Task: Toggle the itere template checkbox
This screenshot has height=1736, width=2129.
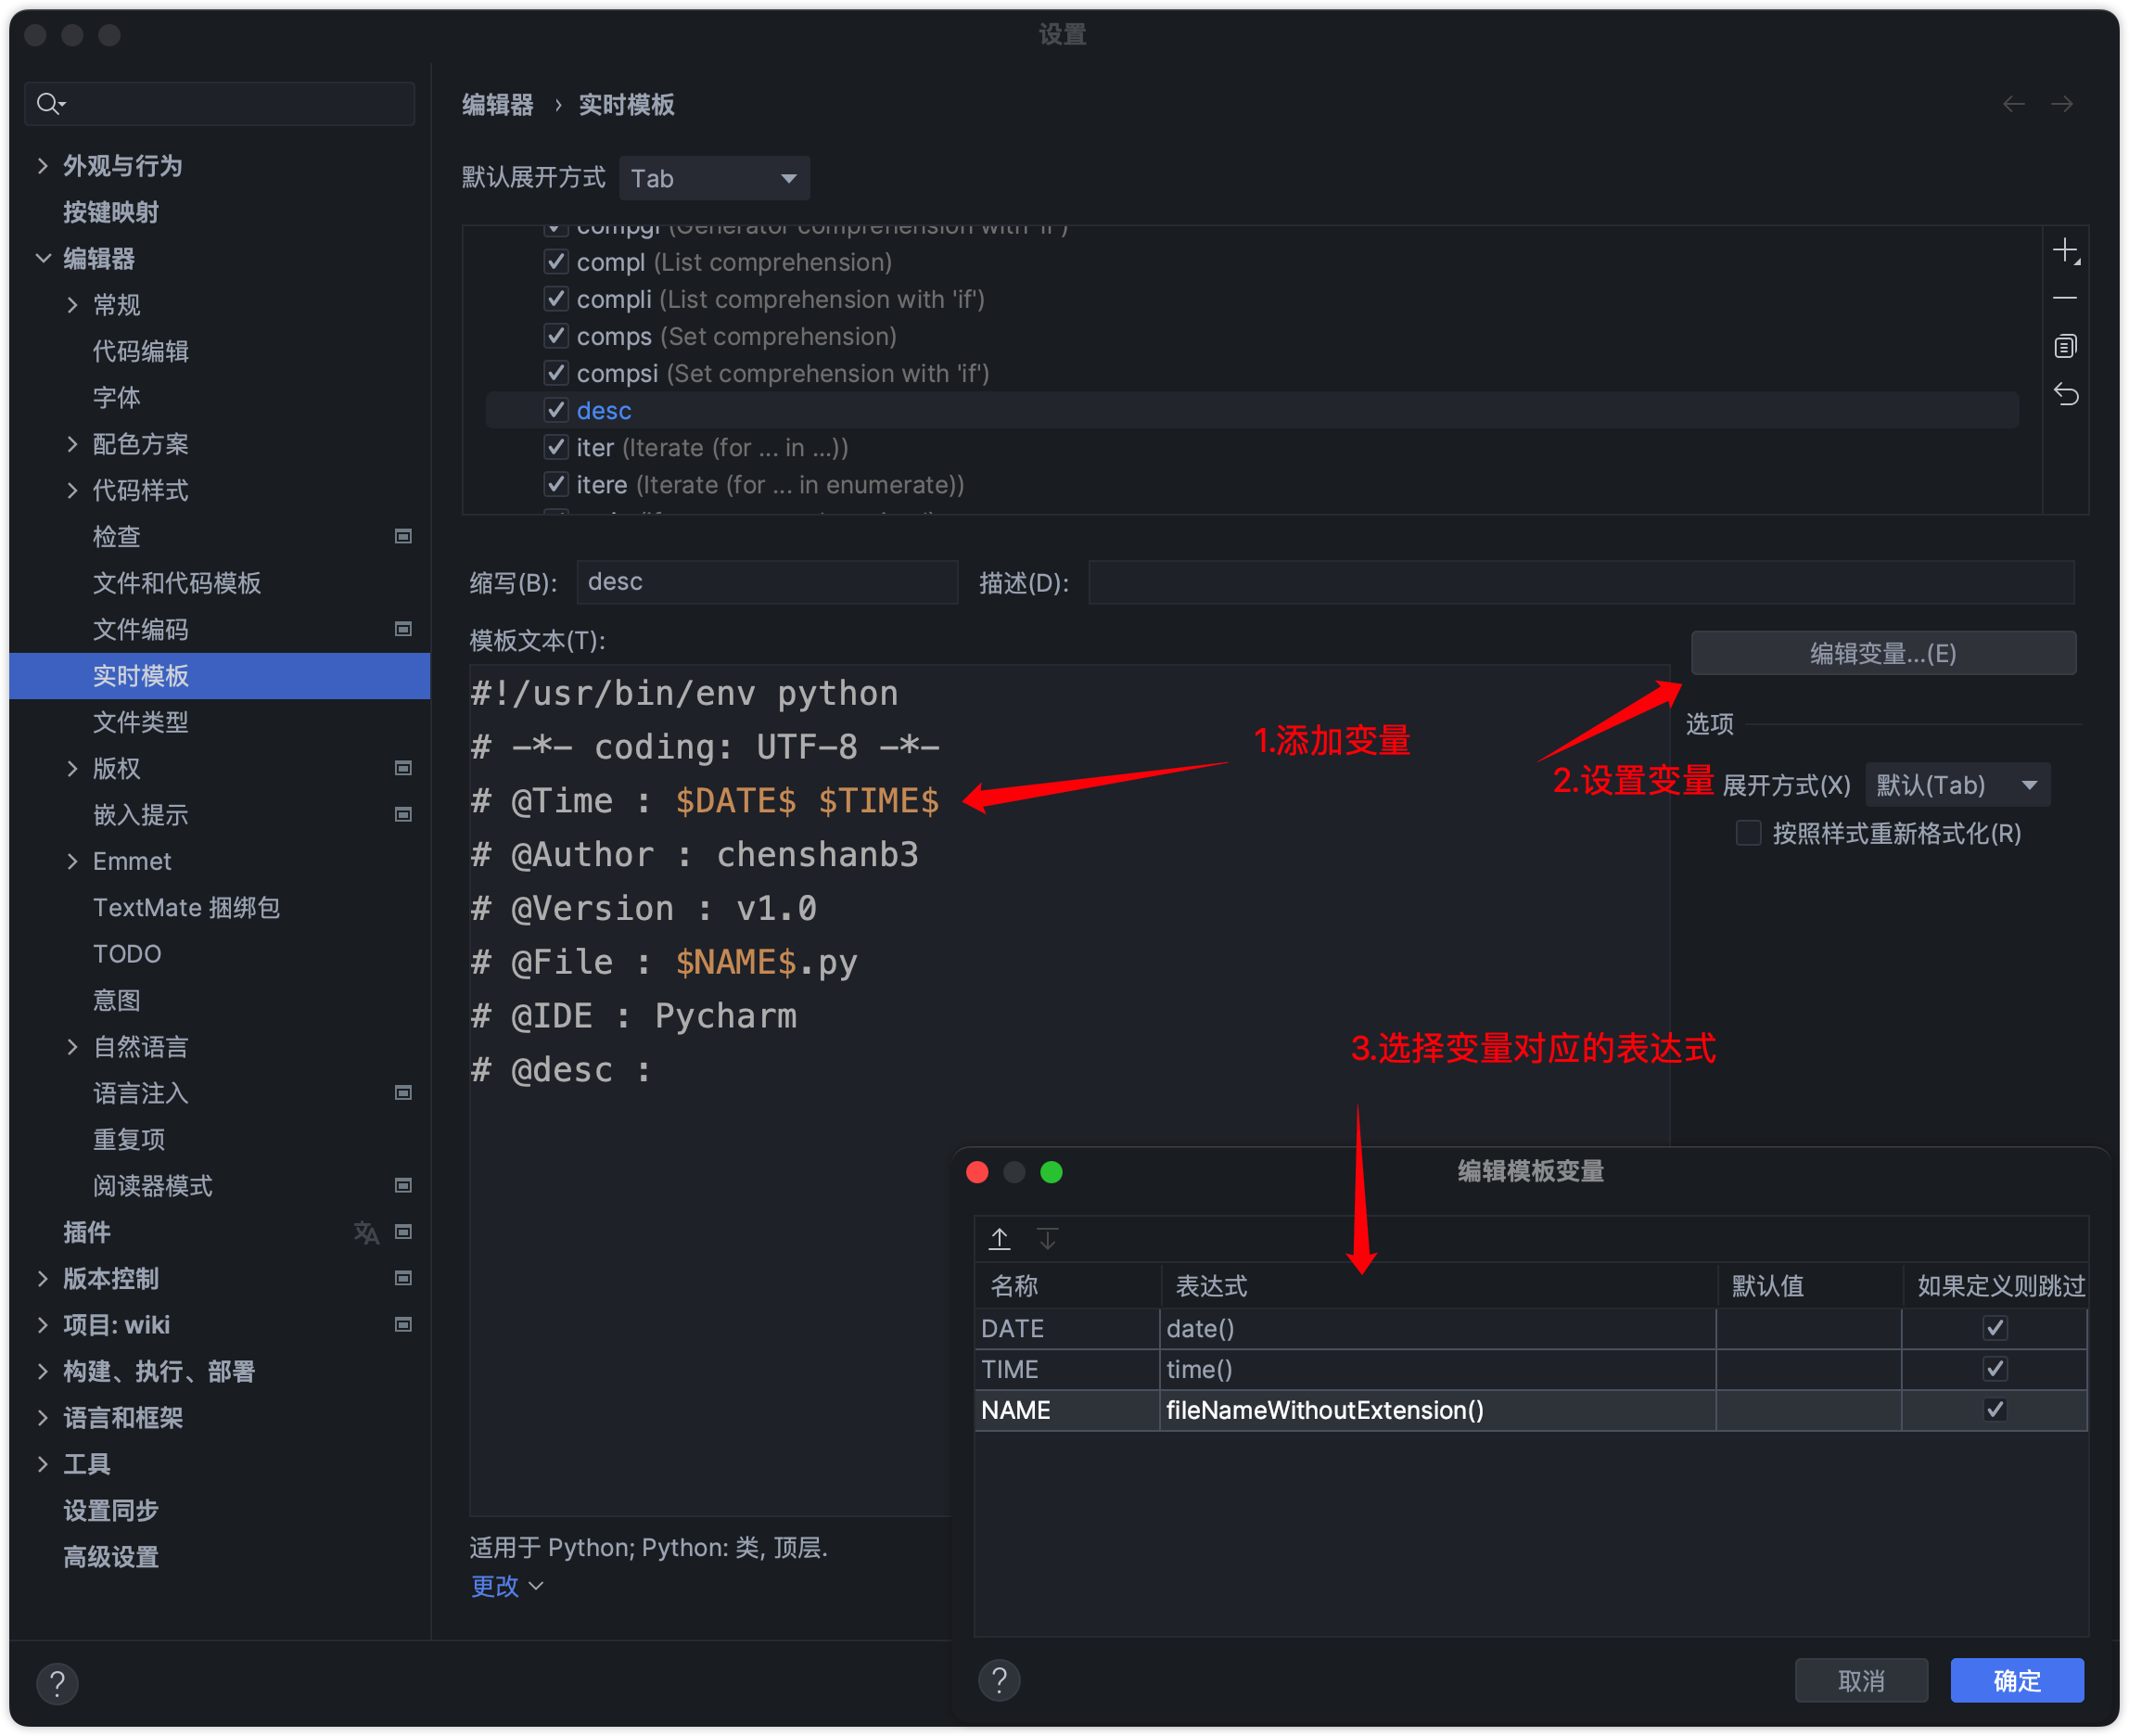Action: tap(556, 484)
